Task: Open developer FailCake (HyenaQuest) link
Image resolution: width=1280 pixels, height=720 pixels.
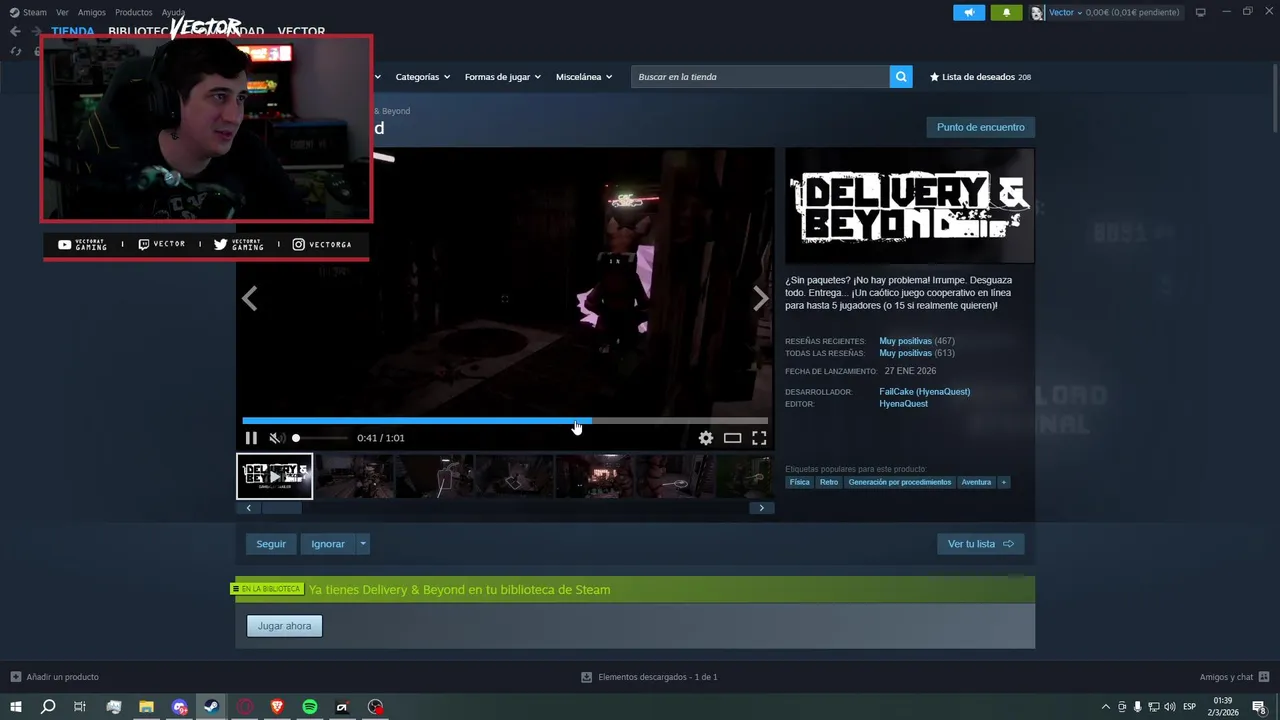Action: click(x=924, y=392)
